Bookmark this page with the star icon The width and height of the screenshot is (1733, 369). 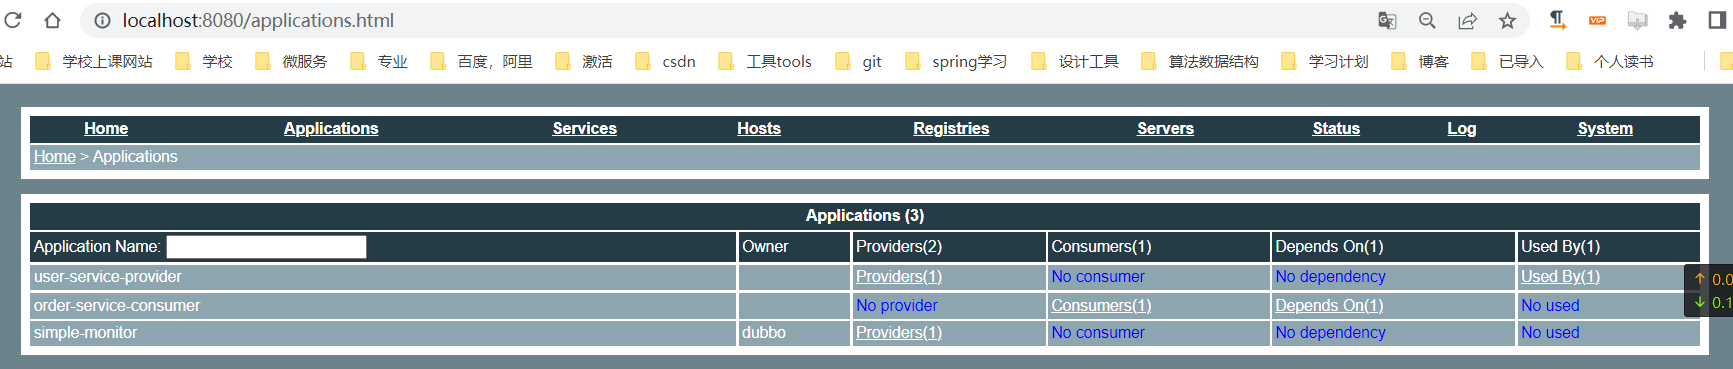point(1507,20)
